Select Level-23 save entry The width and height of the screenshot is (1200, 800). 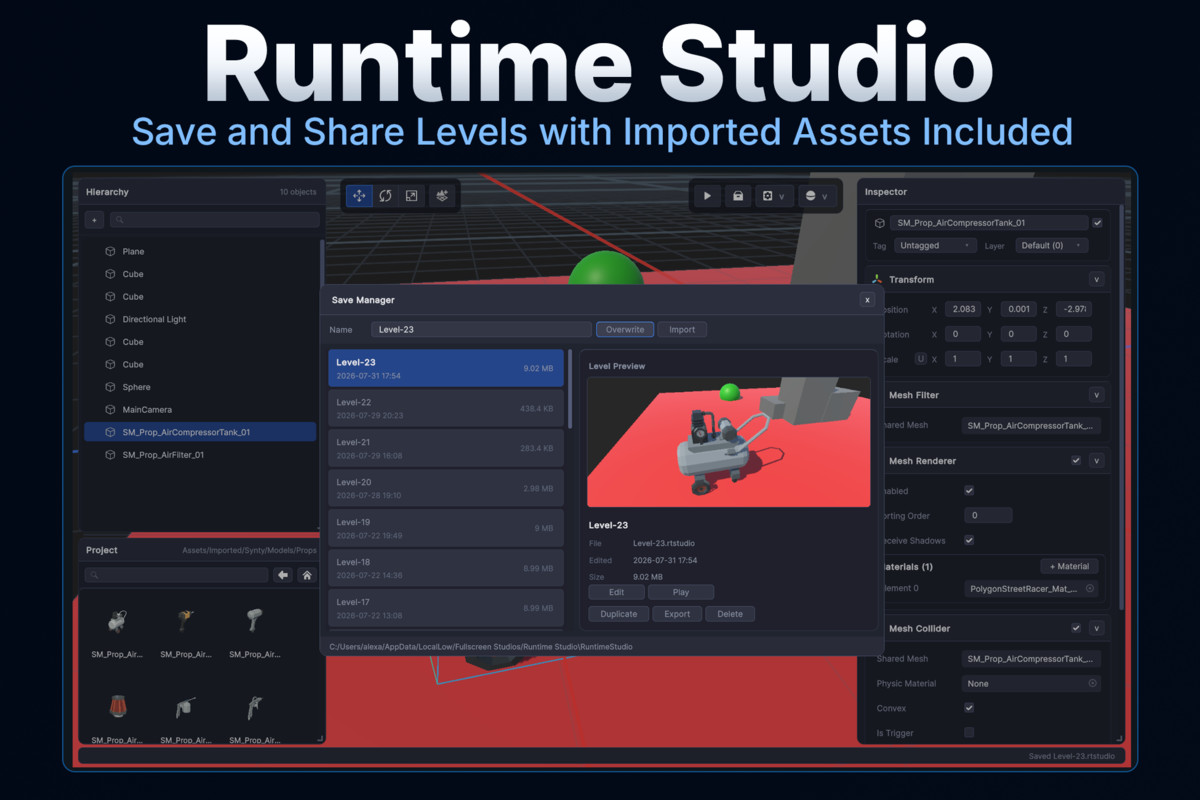tap(446, 368)
